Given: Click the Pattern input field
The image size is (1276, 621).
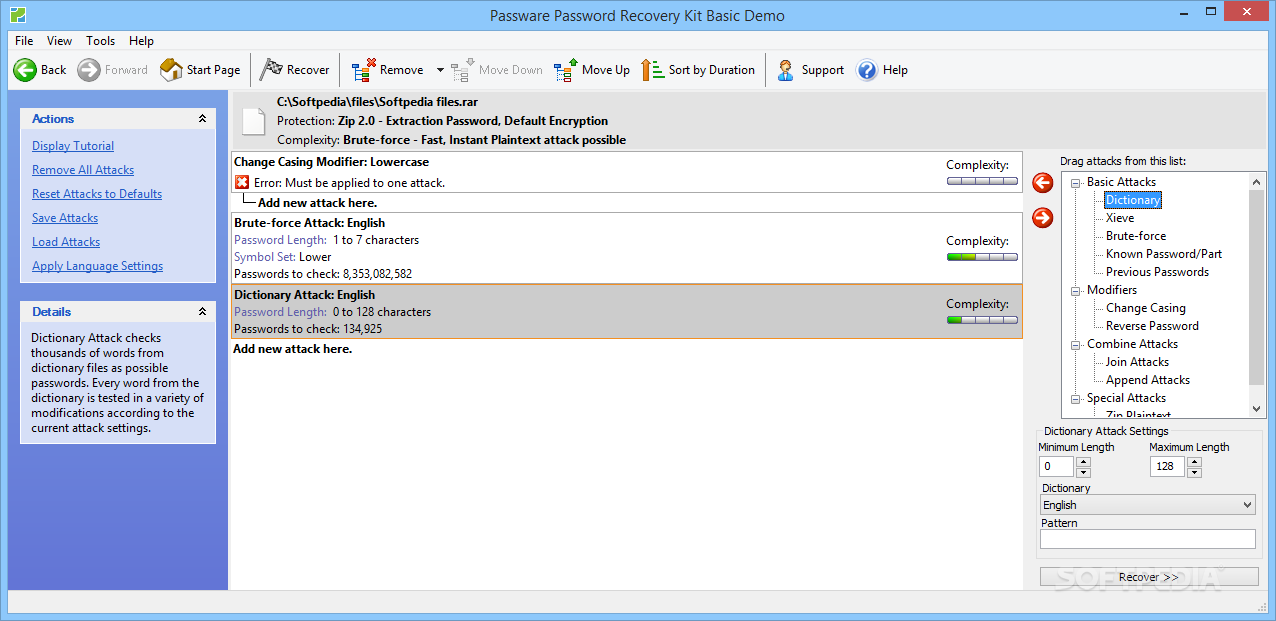Looking at the screenshot, I should [1148, 539].
